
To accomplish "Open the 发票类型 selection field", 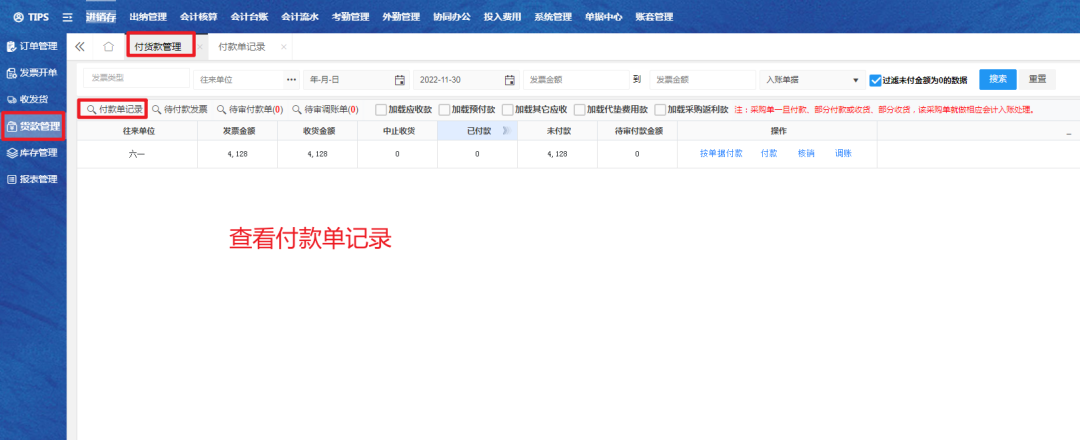I will tap(135, 79).
